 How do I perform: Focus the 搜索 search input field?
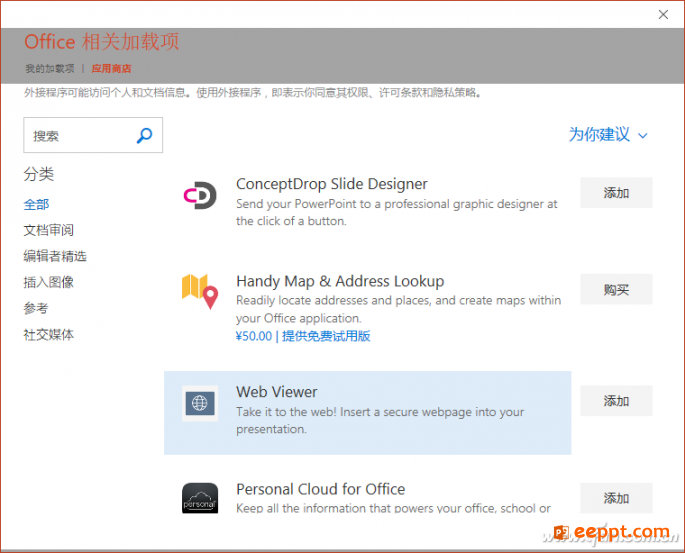[93, 135]
